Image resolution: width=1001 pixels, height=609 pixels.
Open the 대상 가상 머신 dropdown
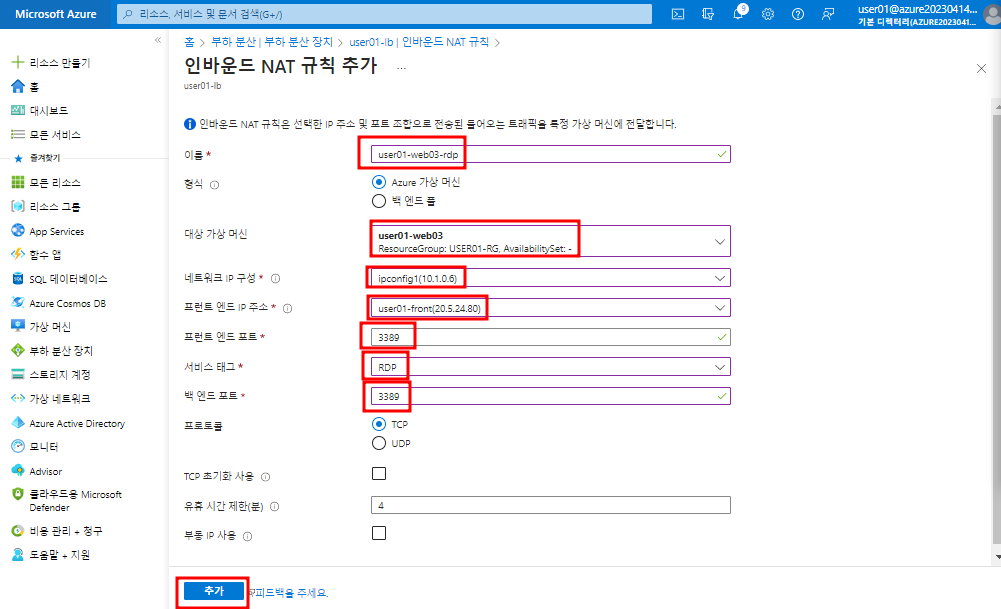(x=550, y=241)
